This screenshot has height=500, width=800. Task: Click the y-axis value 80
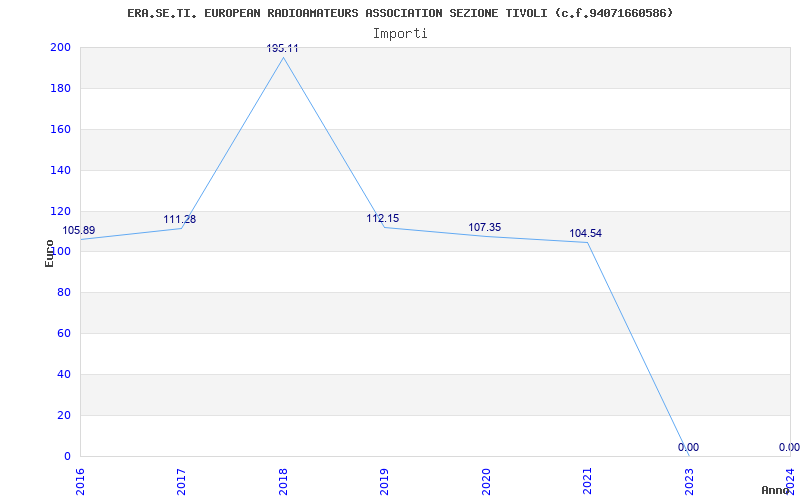(64, 292)
